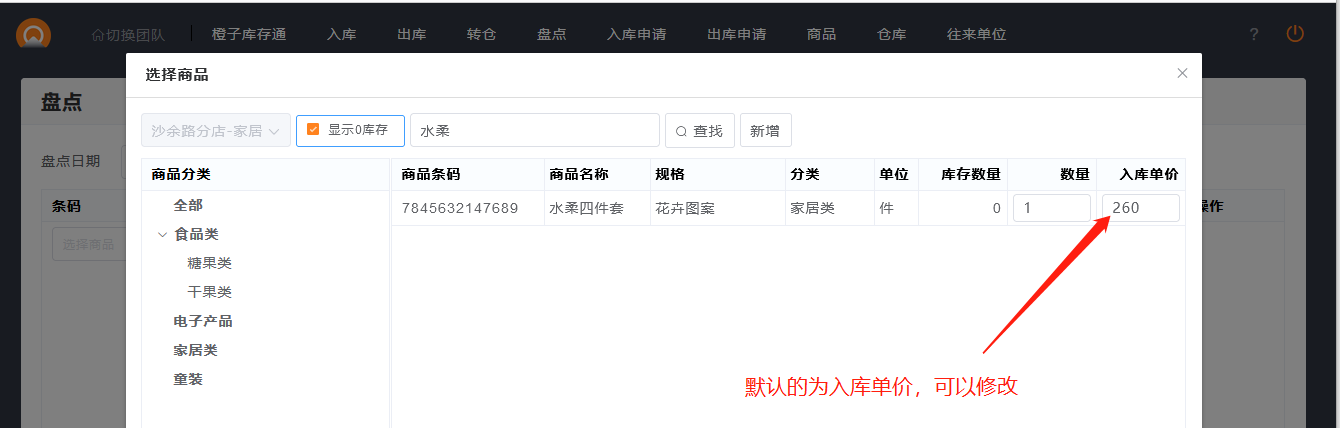Select 电子产品 in category tree

[x=203, y=321]
